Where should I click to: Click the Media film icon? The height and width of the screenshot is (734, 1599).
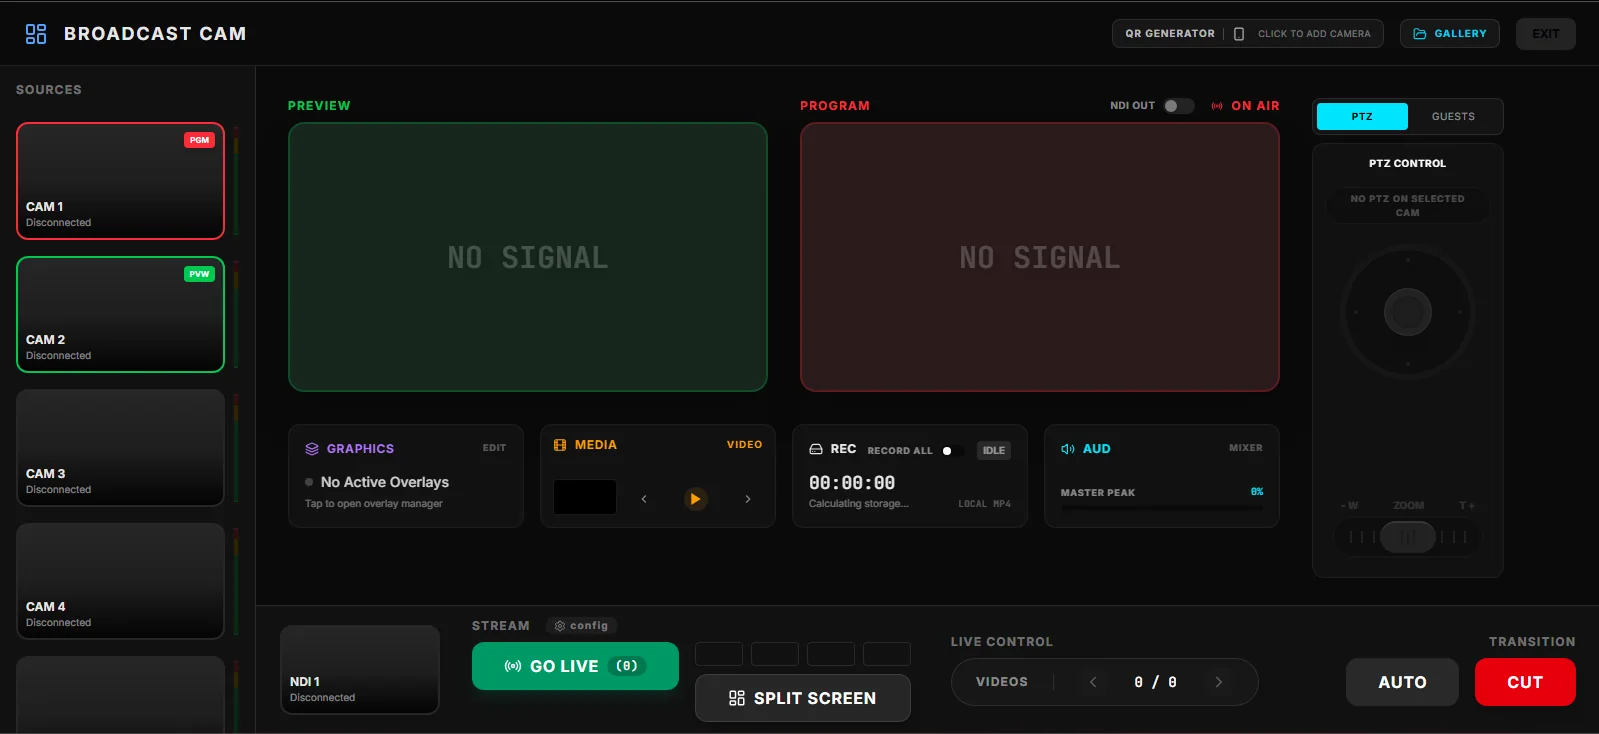560,445
